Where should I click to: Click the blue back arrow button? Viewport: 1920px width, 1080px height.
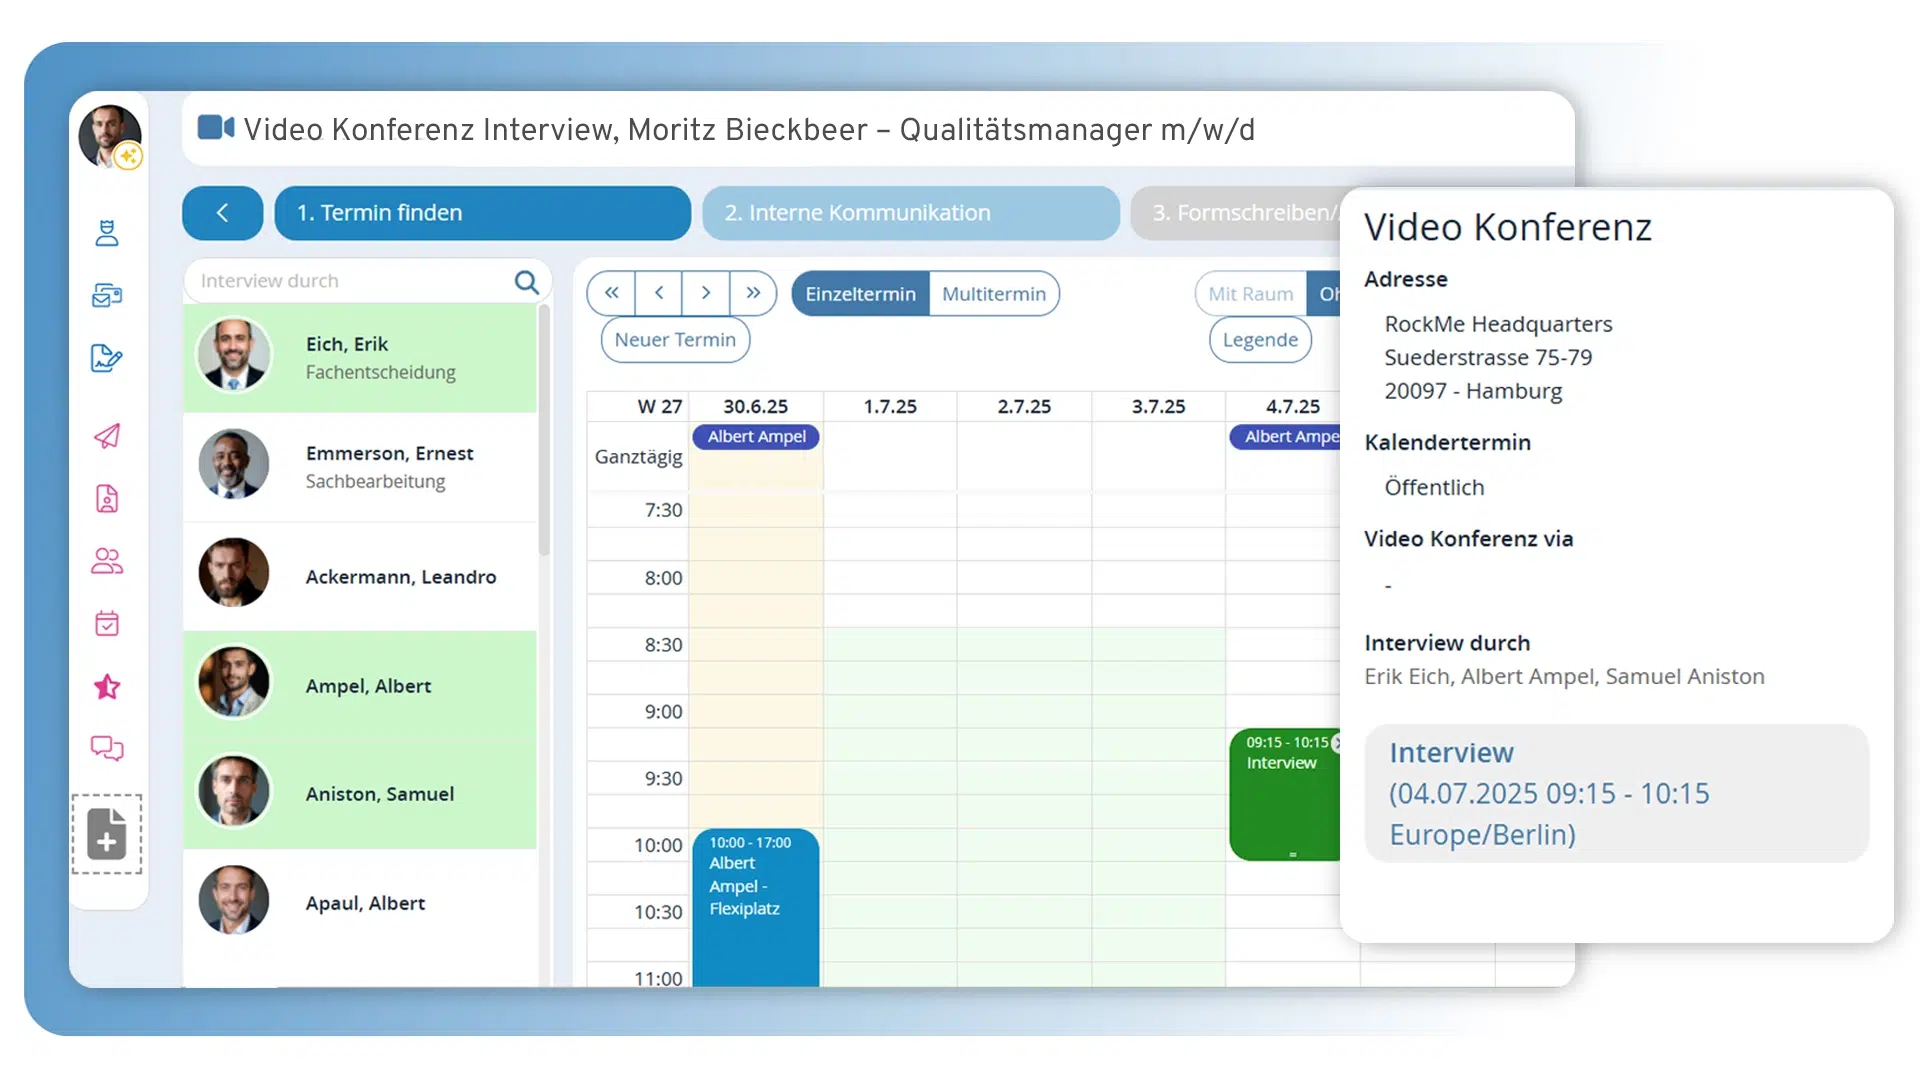click(222, 213)
